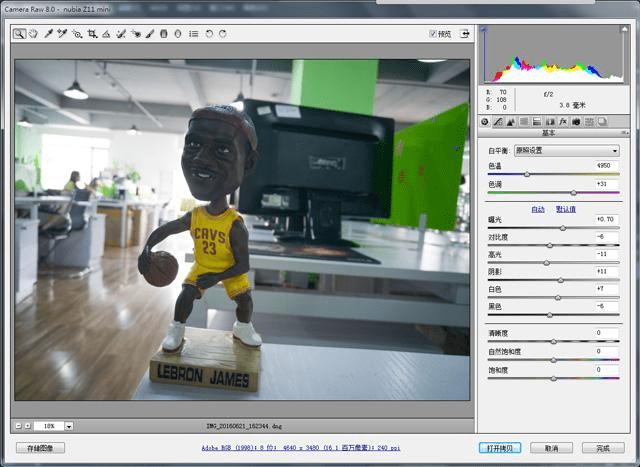
Task: Click the 曝光 exposure slider handle
Action: pos(563,228)
